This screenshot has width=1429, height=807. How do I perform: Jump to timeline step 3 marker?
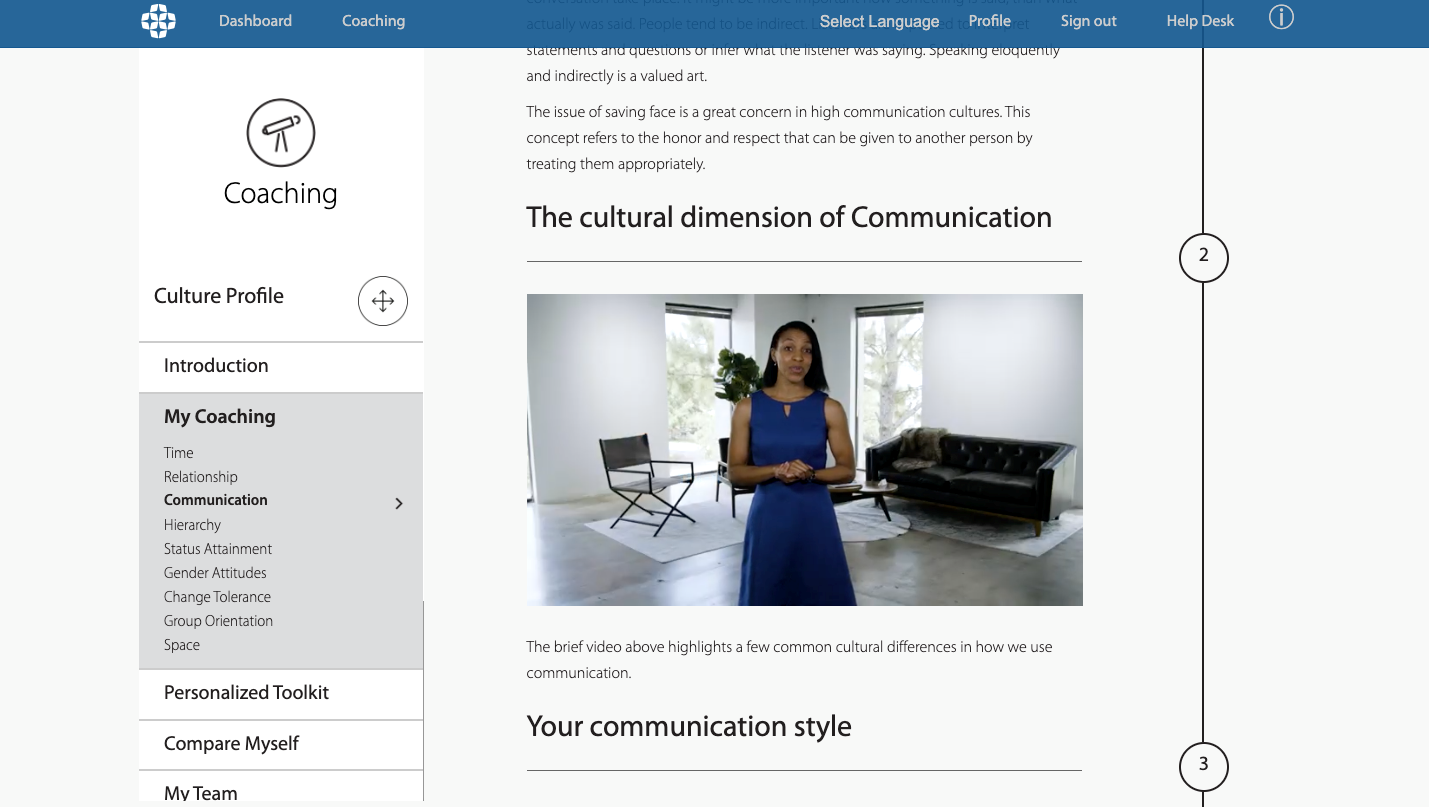click(x=1203, y=765)
